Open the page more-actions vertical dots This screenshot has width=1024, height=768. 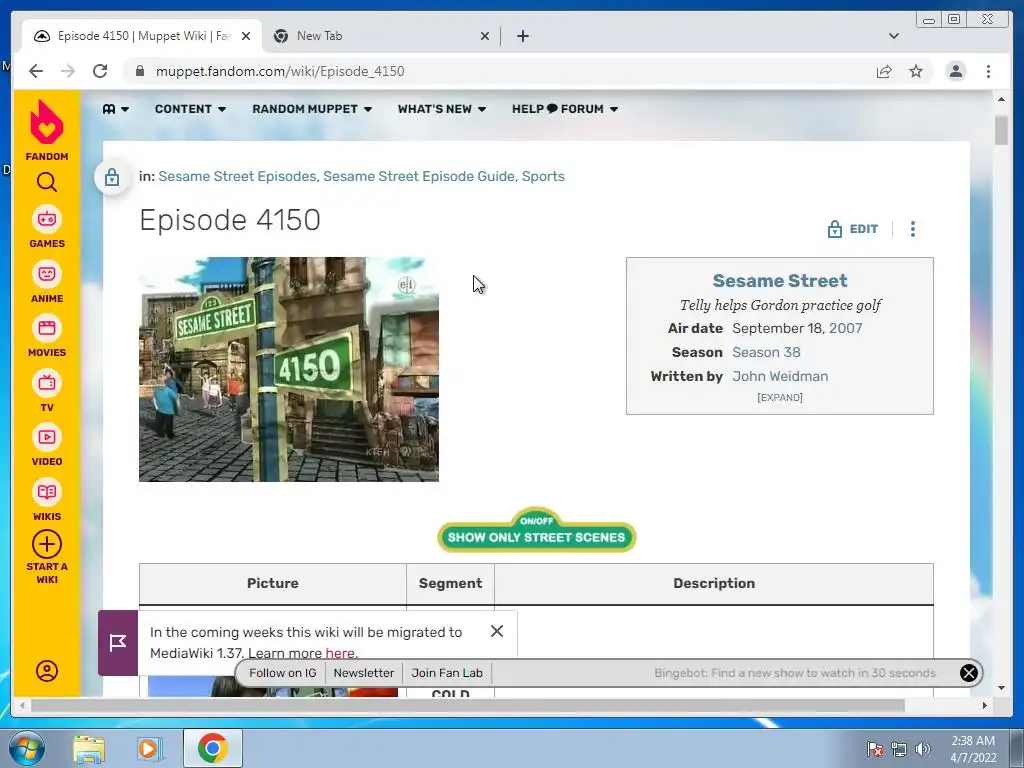[x=913, y=229]
